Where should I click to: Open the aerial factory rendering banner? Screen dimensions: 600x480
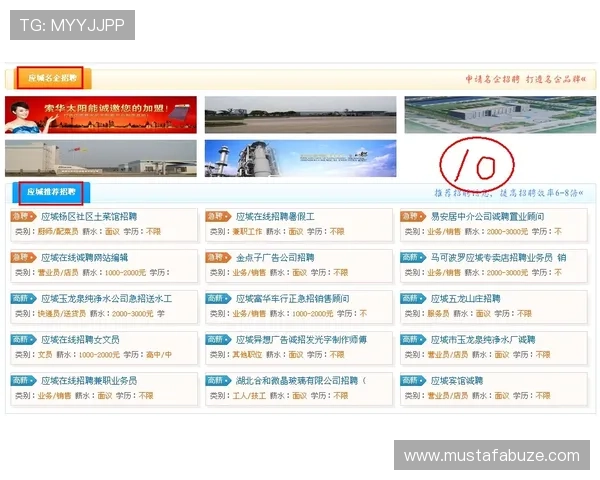(x=500, y=115)
